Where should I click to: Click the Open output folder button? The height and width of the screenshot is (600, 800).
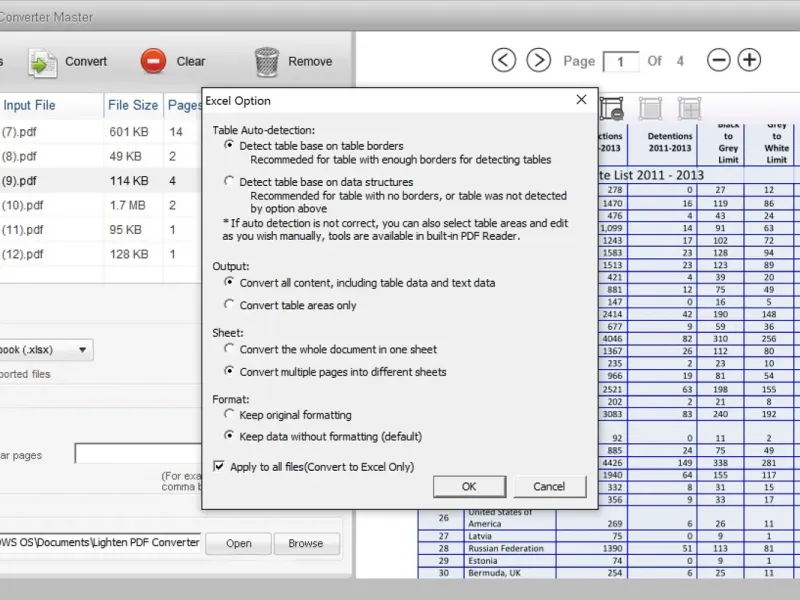click(x=238, y=543)
